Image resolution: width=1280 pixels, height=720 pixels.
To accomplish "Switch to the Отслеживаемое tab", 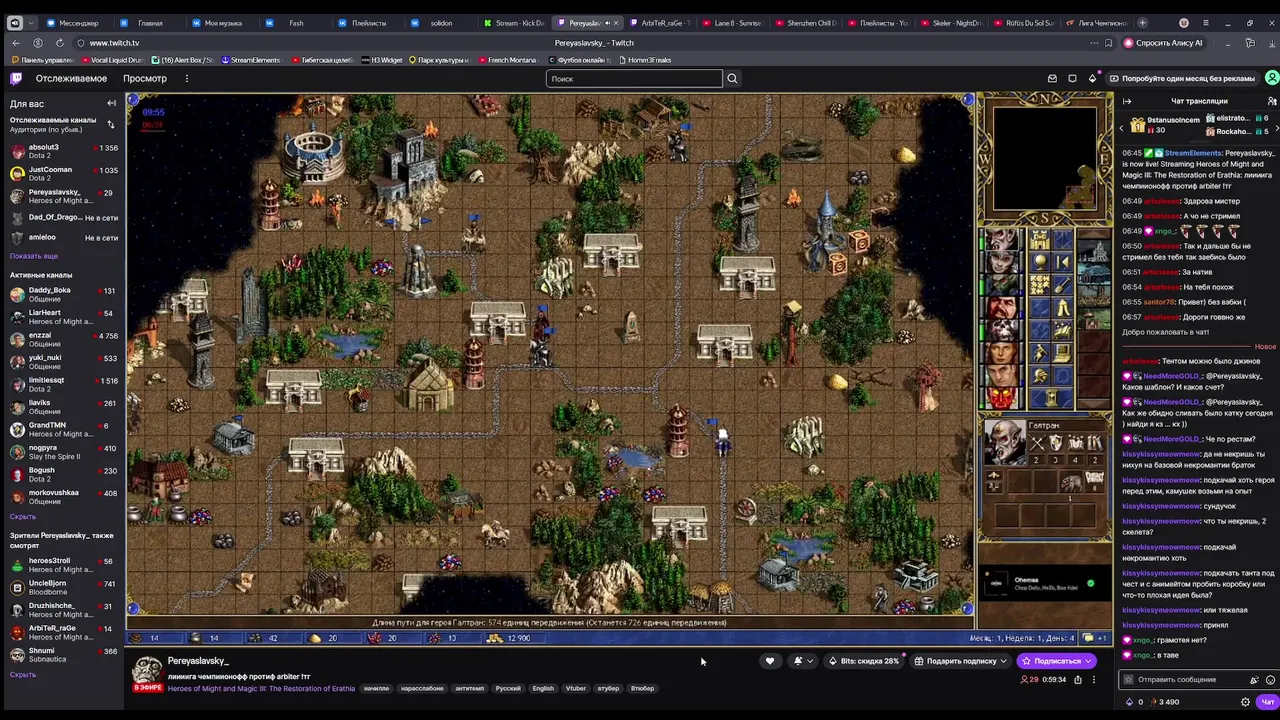I will pos(71,78).
